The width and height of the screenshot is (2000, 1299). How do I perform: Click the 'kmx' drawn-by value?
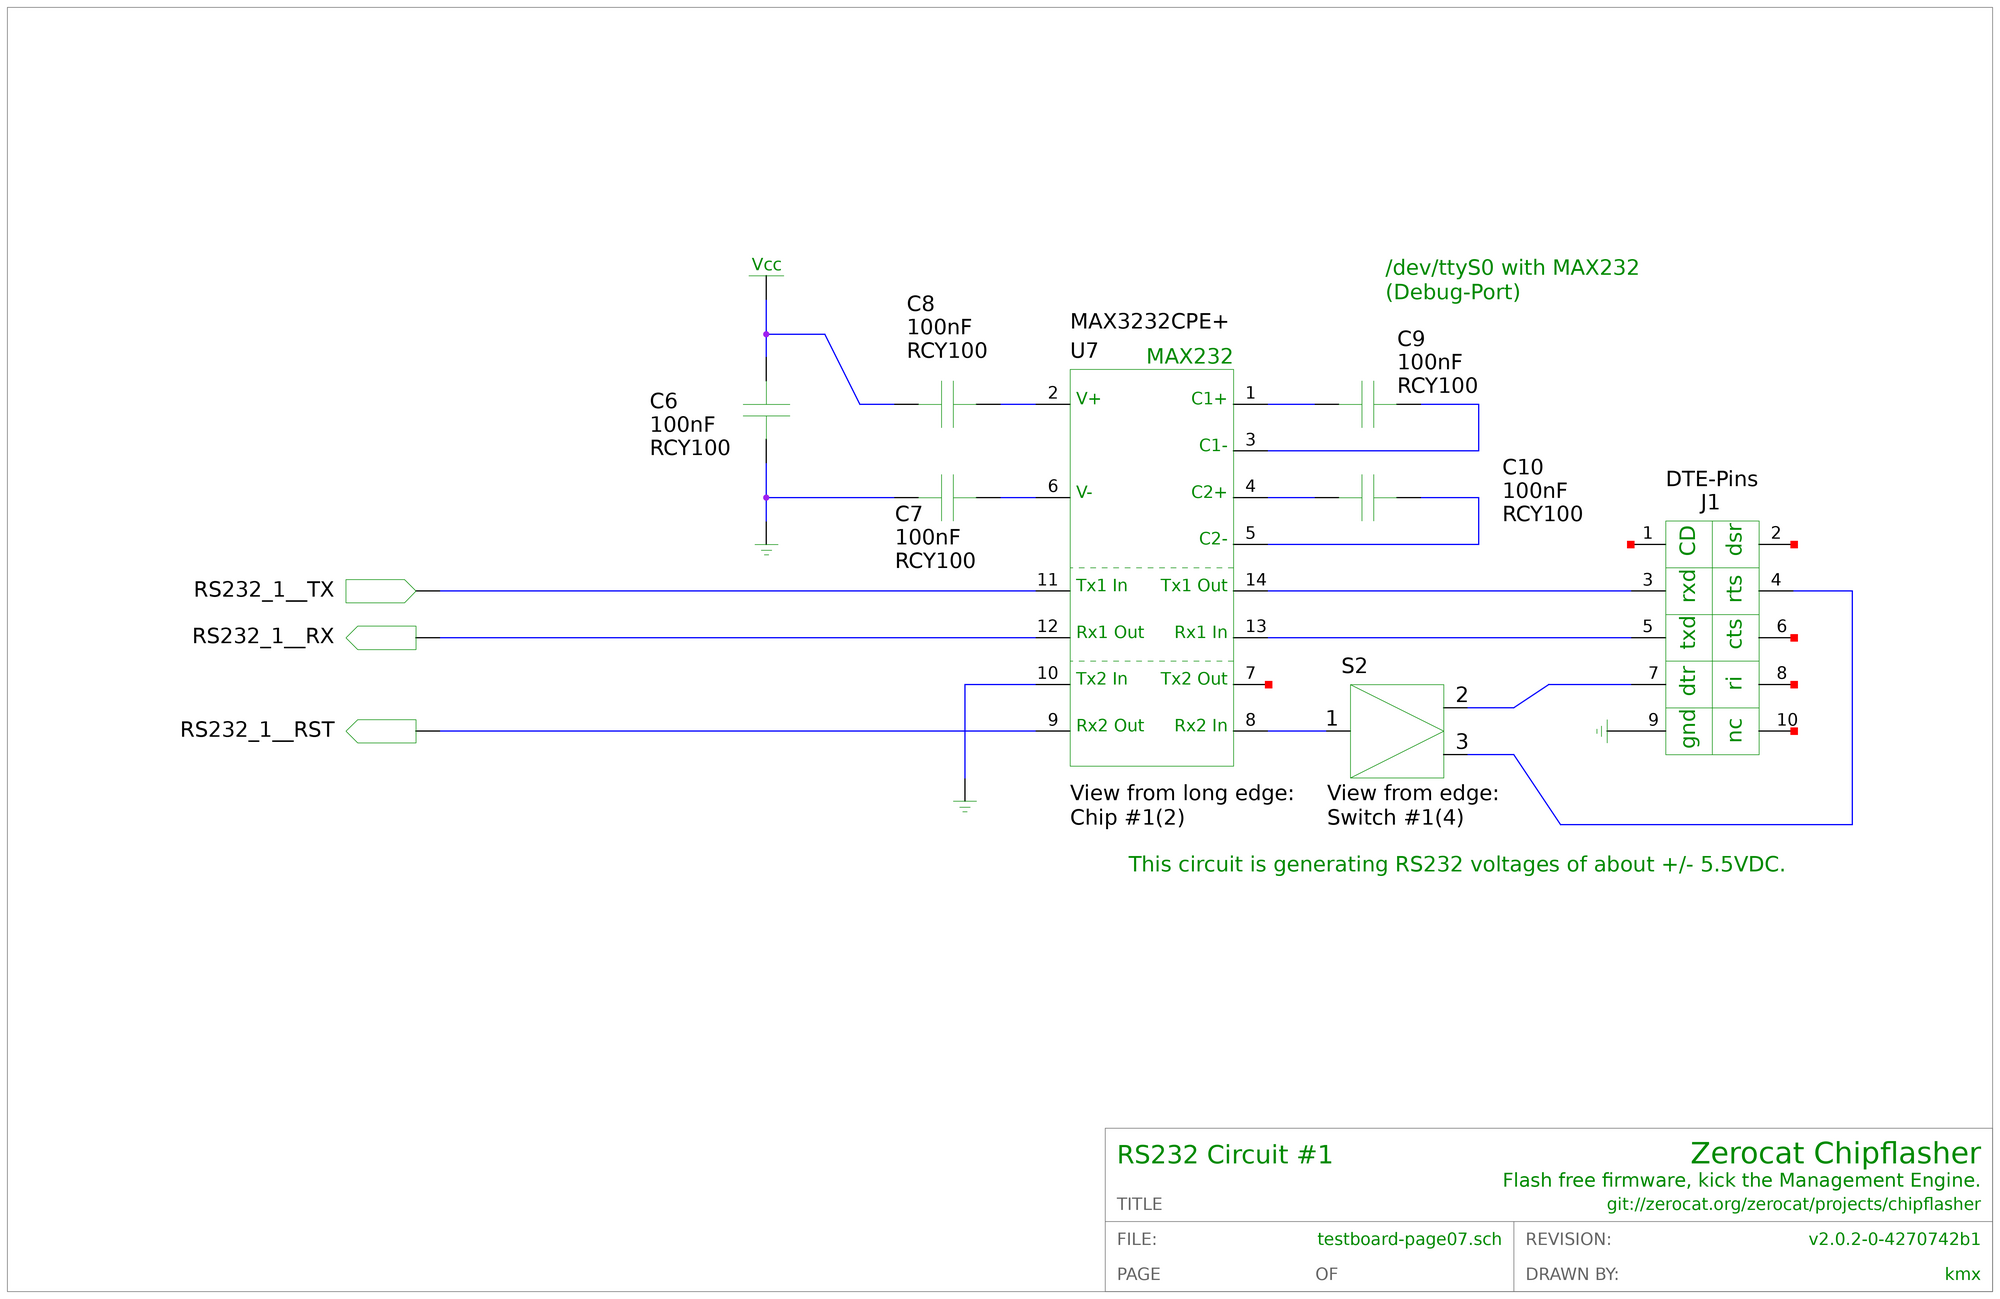pos(1962,1274)
